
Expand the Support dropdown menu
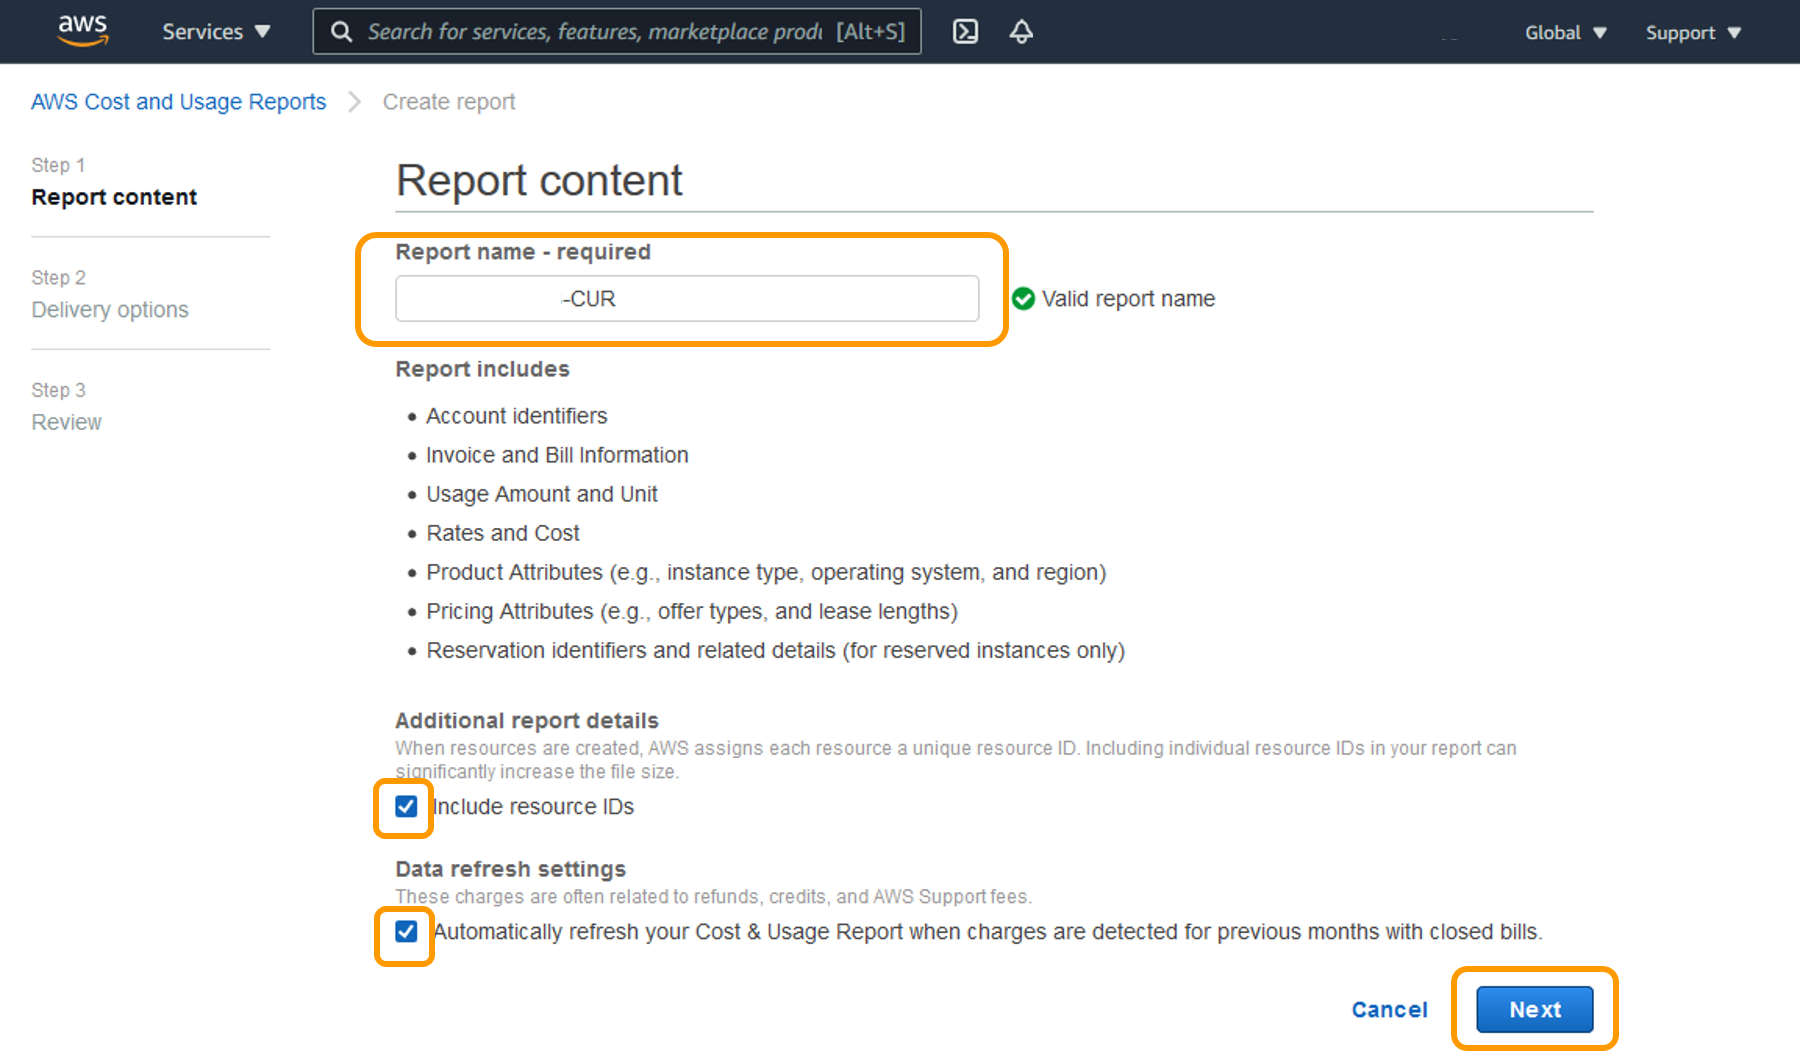point(1692,33)
